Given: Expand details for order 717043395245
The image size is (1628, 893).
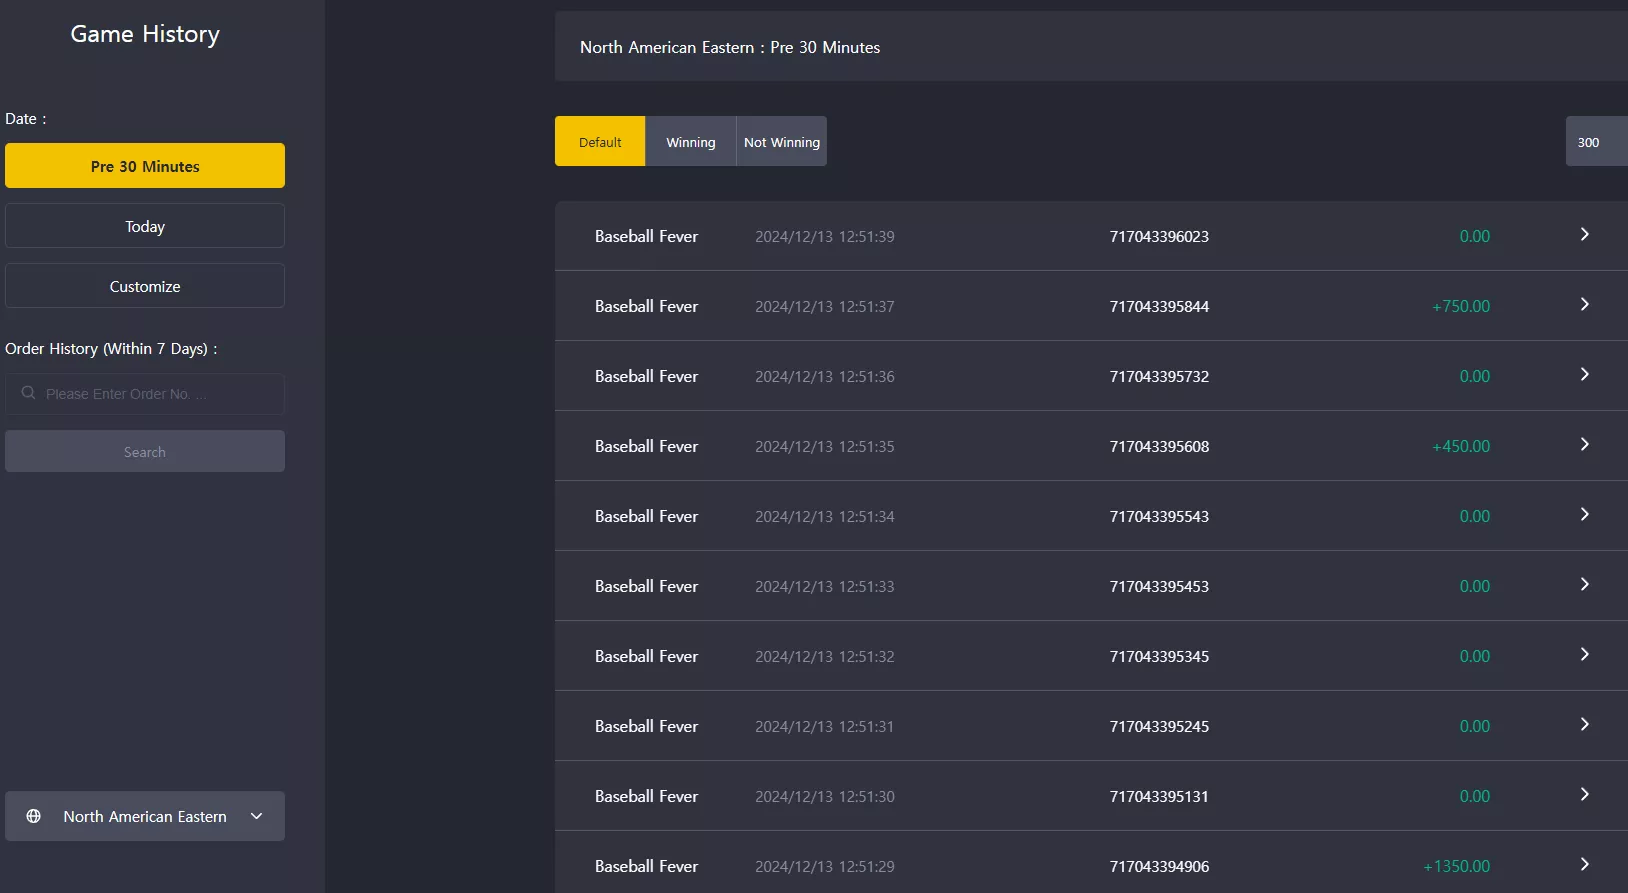Looking at the screenshot, I should tap(1584, 724).
